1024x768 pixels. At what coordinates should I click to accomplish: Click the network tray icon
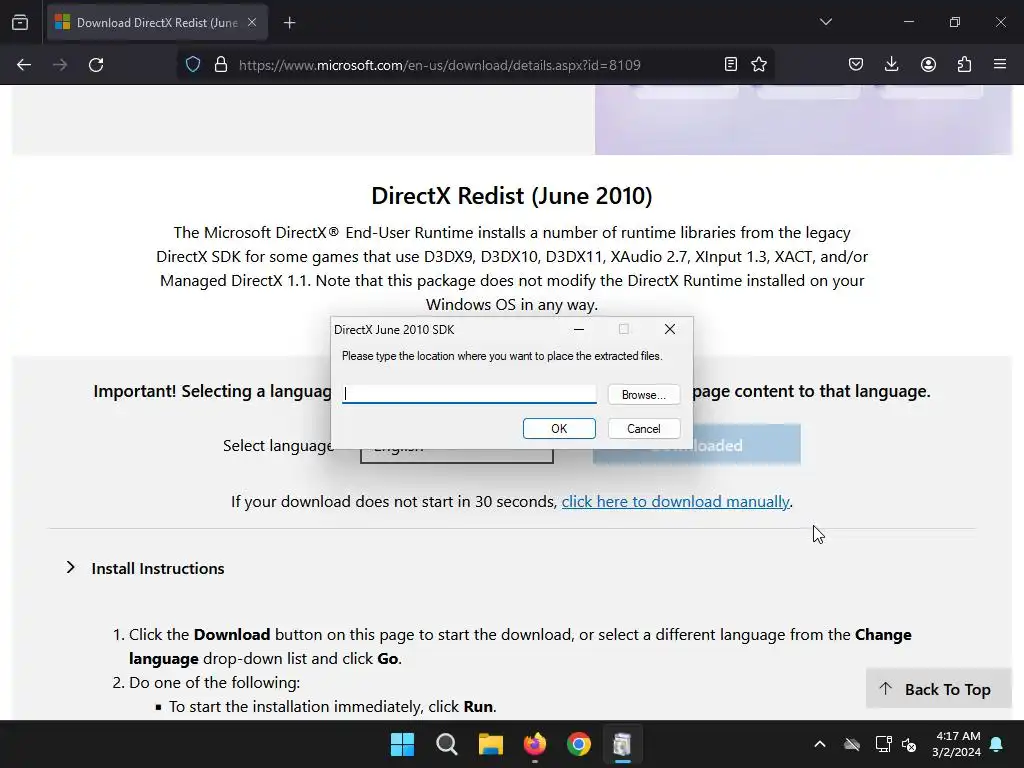[x=883, y=744]
